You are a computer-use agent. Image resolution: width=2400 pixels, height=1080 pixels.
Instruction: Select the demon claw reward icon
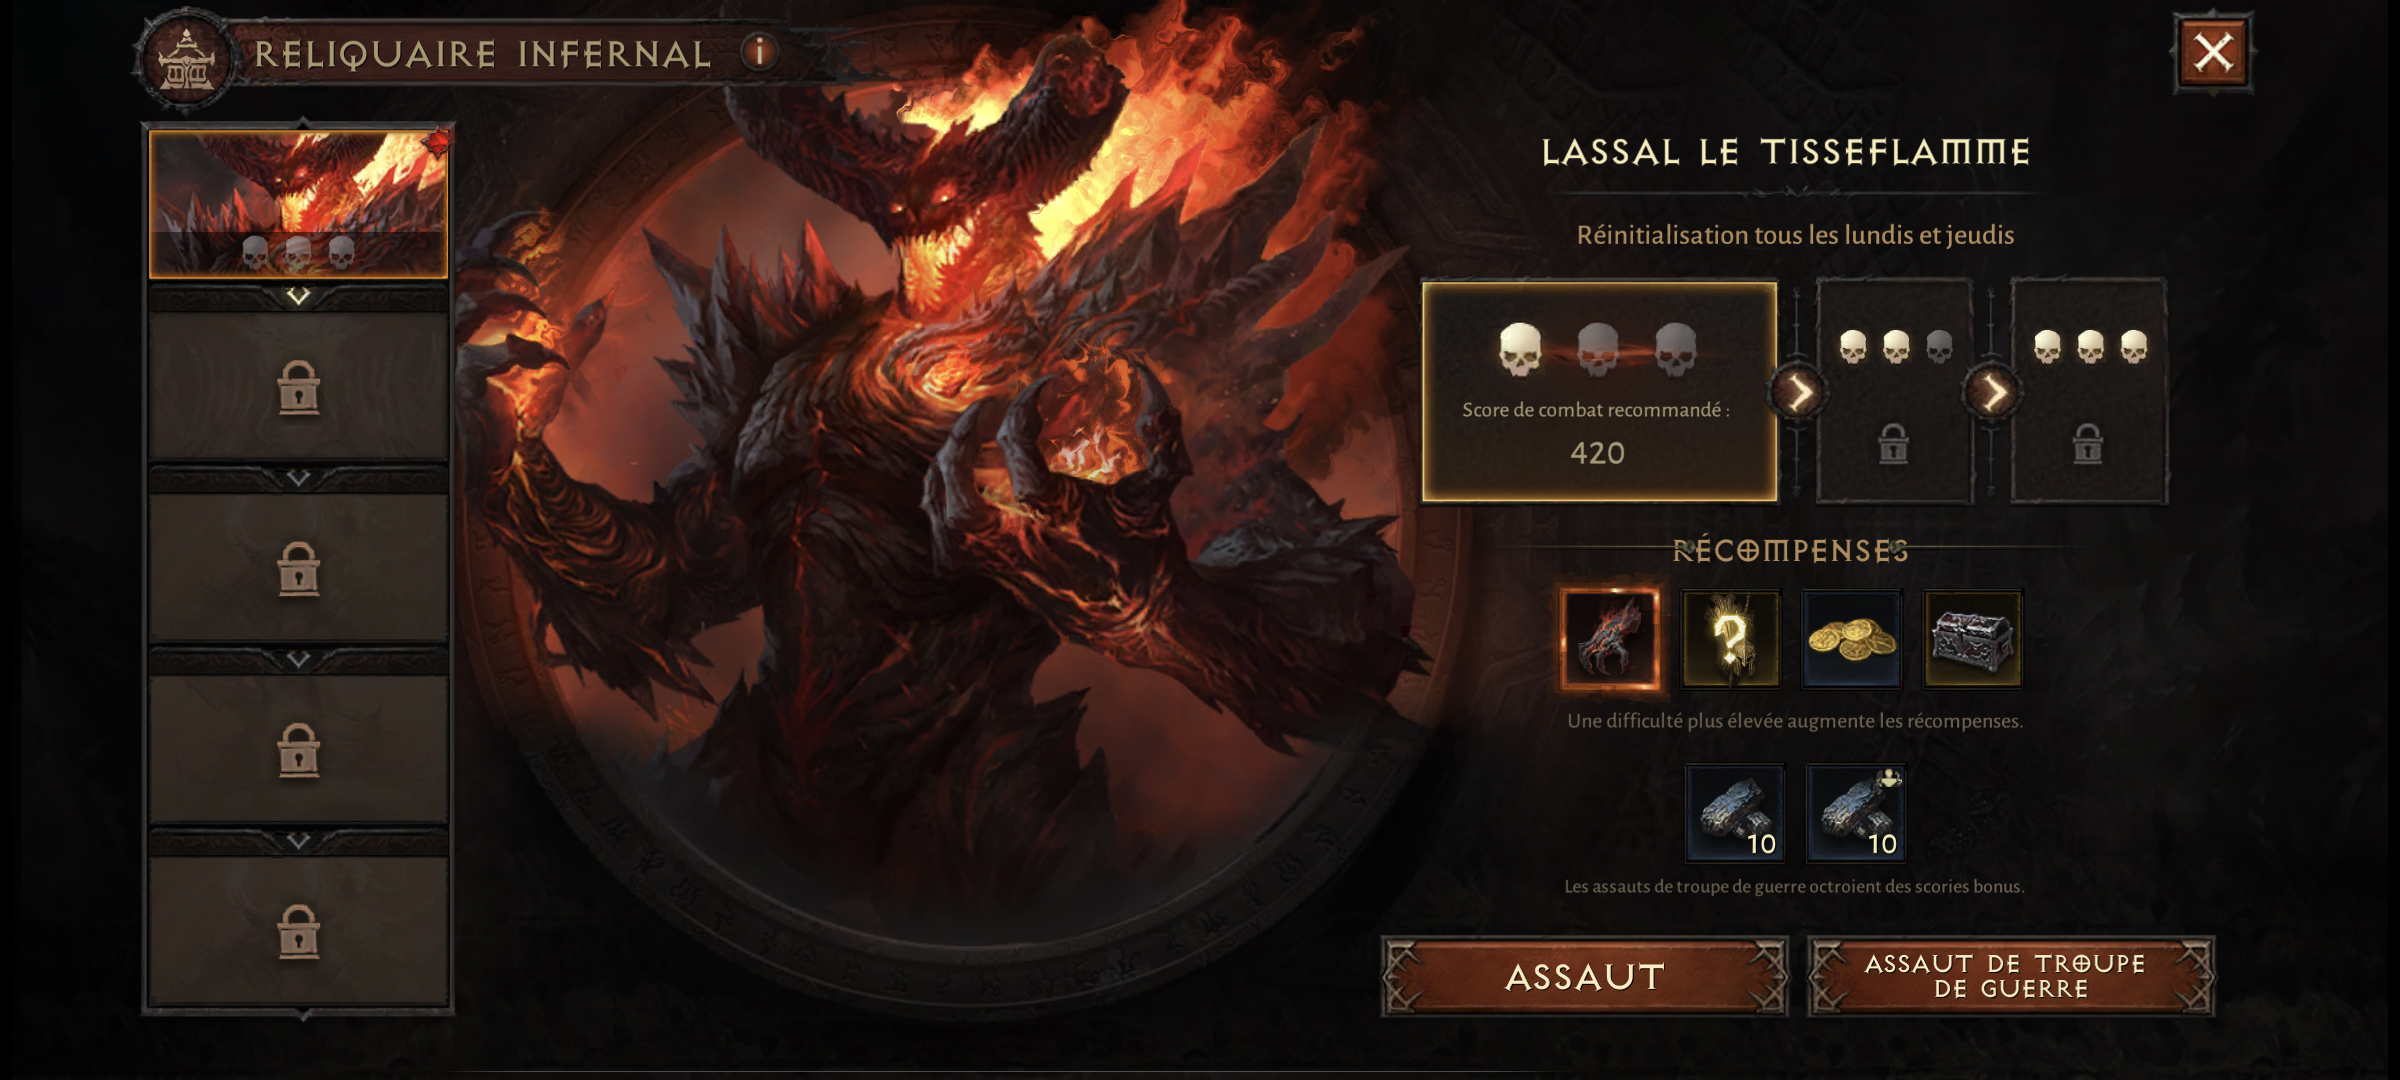point(1610,639)
